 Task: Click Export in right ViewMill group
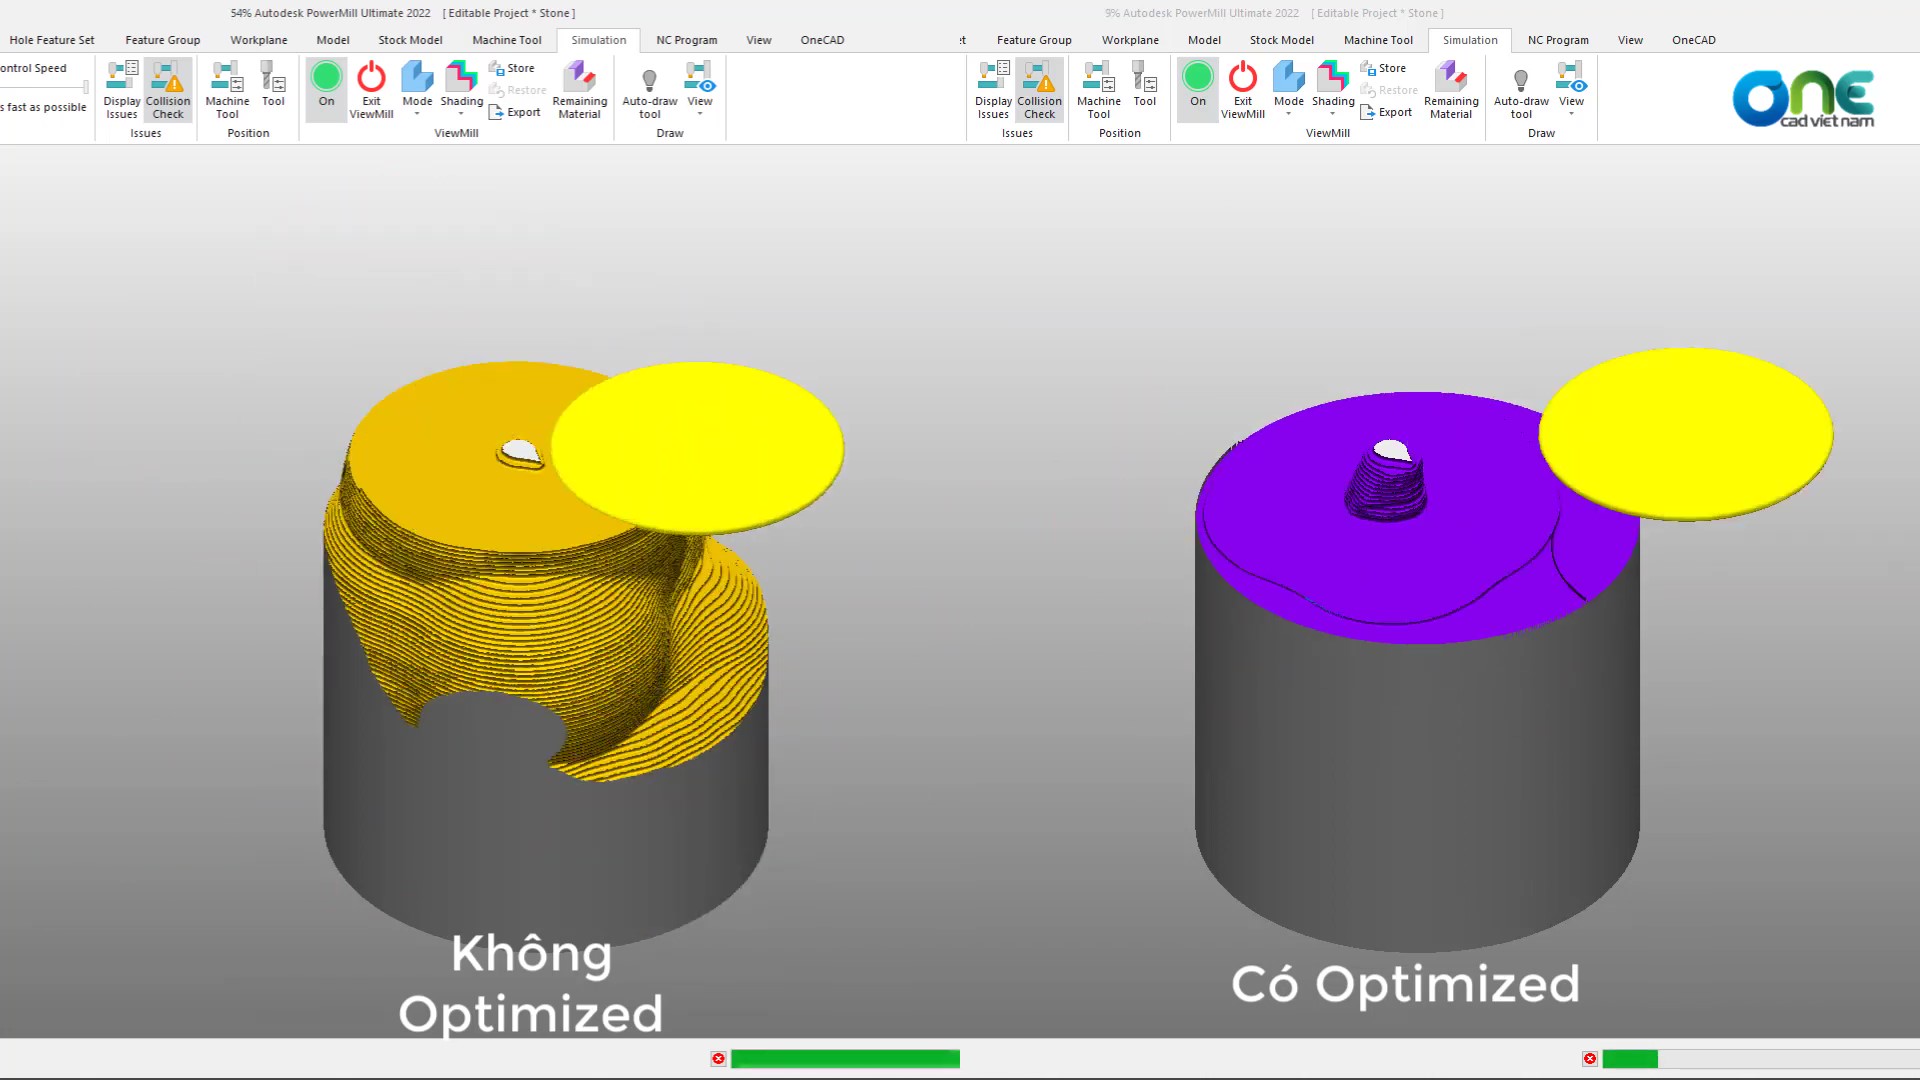[1386, 112]
